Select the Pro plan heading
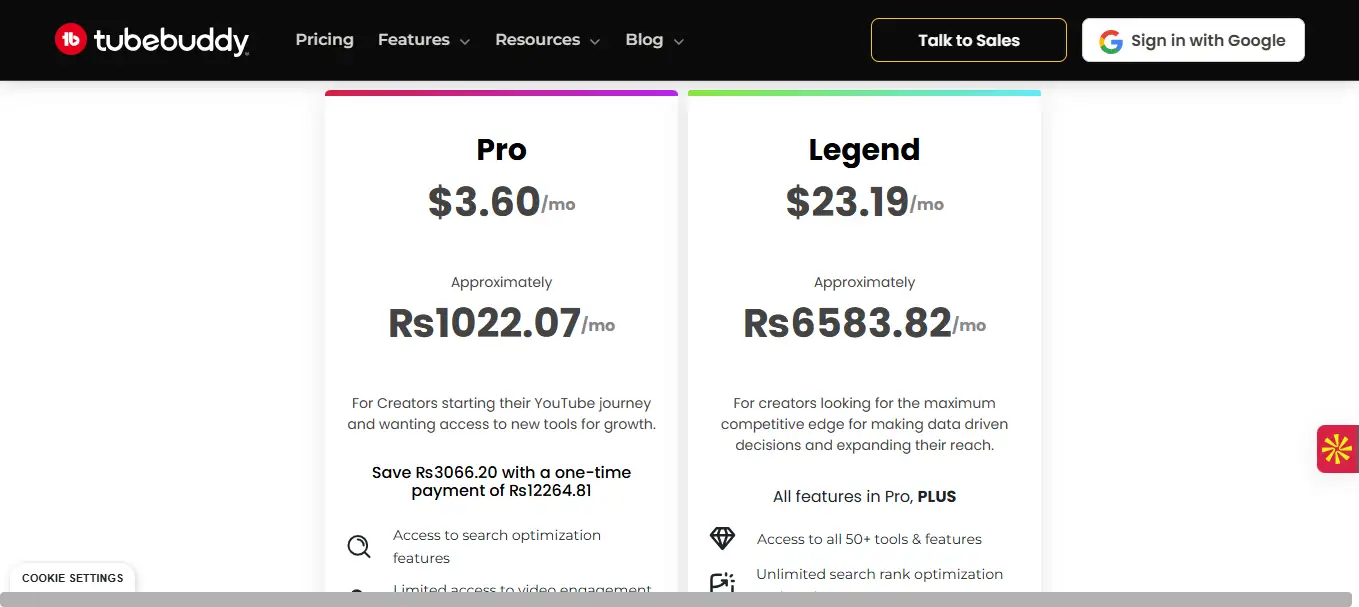The image size is (1359, 607). (x=501, y=150)
